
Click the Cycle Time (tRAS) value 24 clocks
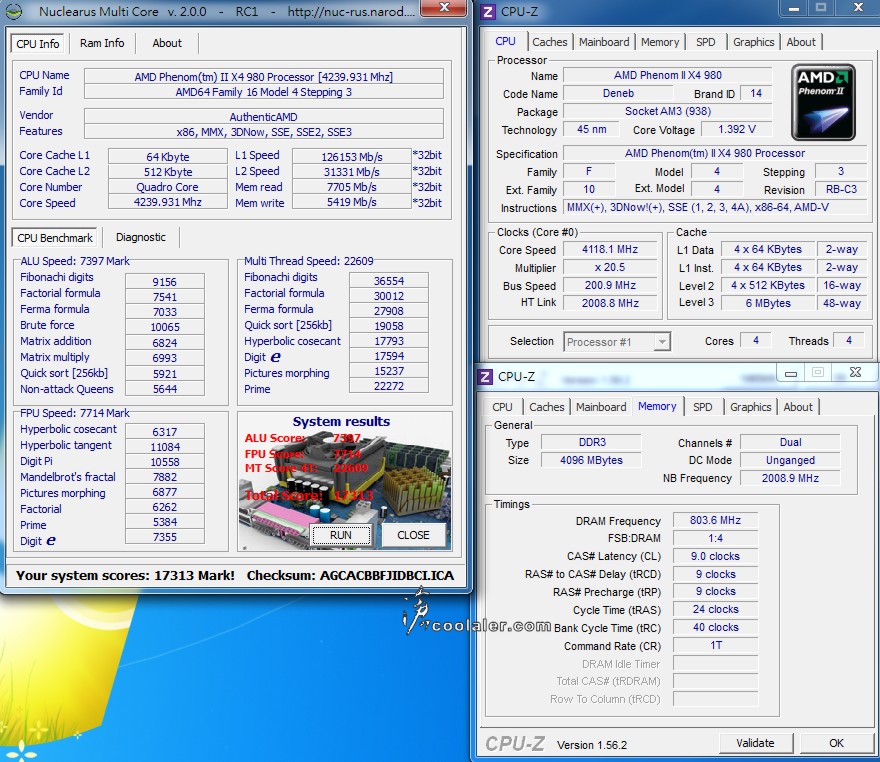tap(715, 609)
